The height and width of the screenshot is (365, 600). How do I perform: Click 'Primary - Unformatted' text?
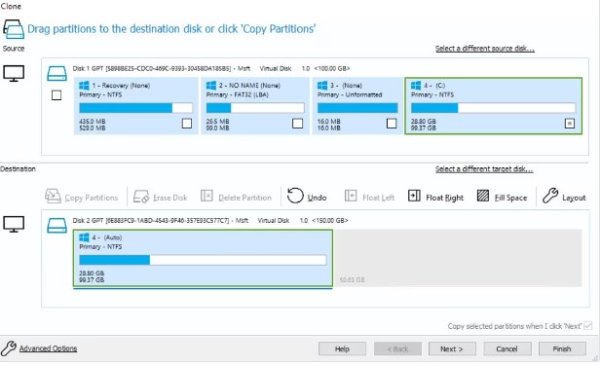coord(349,95)
